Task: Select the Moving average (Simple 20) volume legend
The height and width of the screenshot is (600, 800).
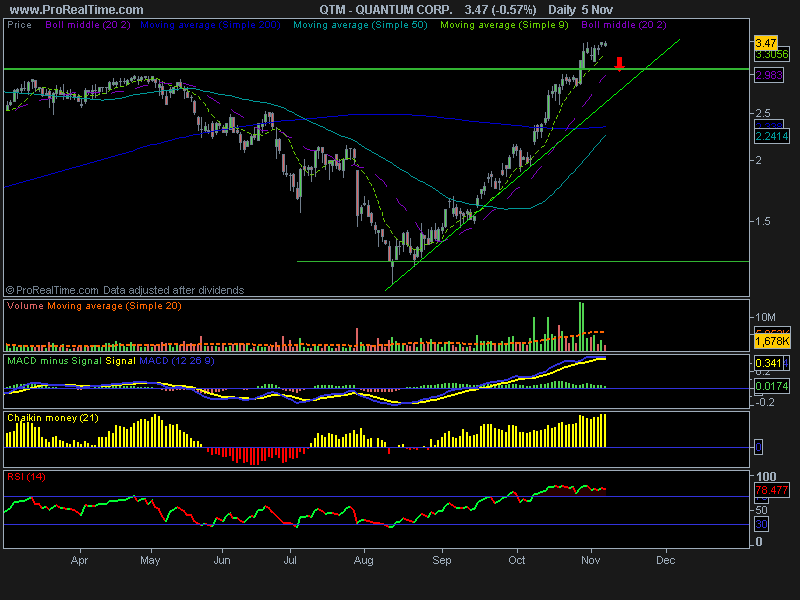Action: (x=114, y=306)
